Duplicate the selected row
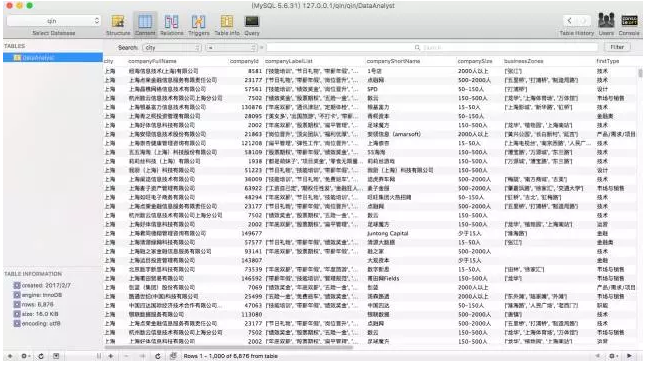This screenshot has width=653, height=368. [x=142, y=356]
